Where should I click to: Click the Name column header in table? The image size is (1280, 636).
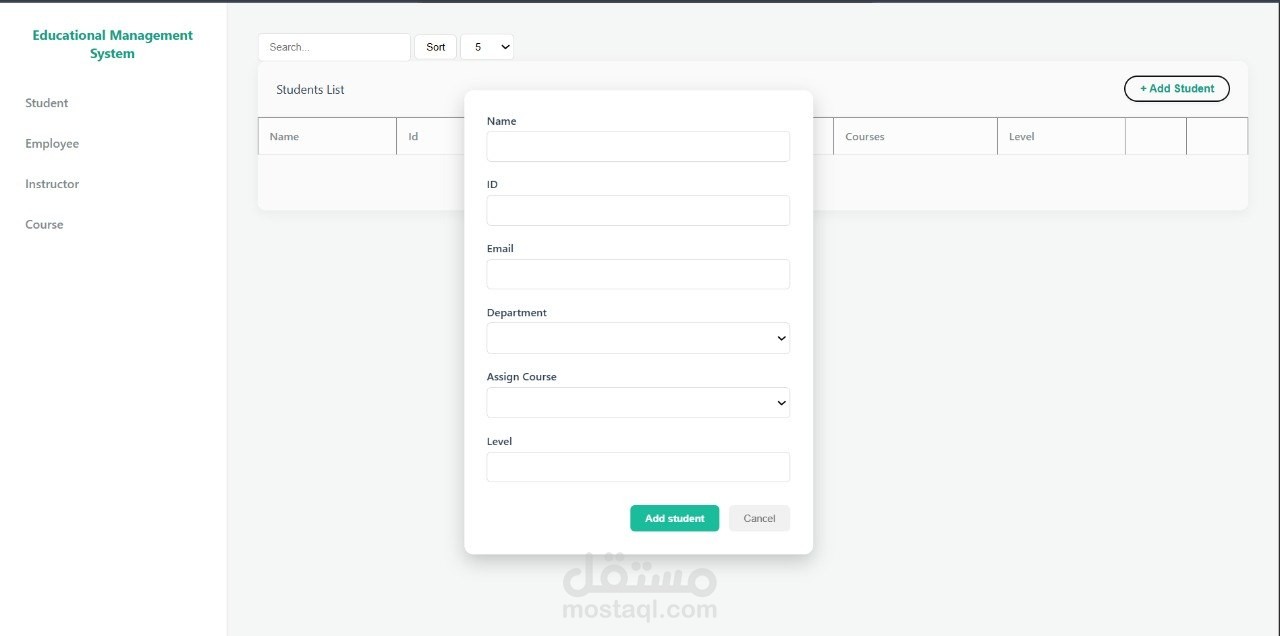click(327, 137)
